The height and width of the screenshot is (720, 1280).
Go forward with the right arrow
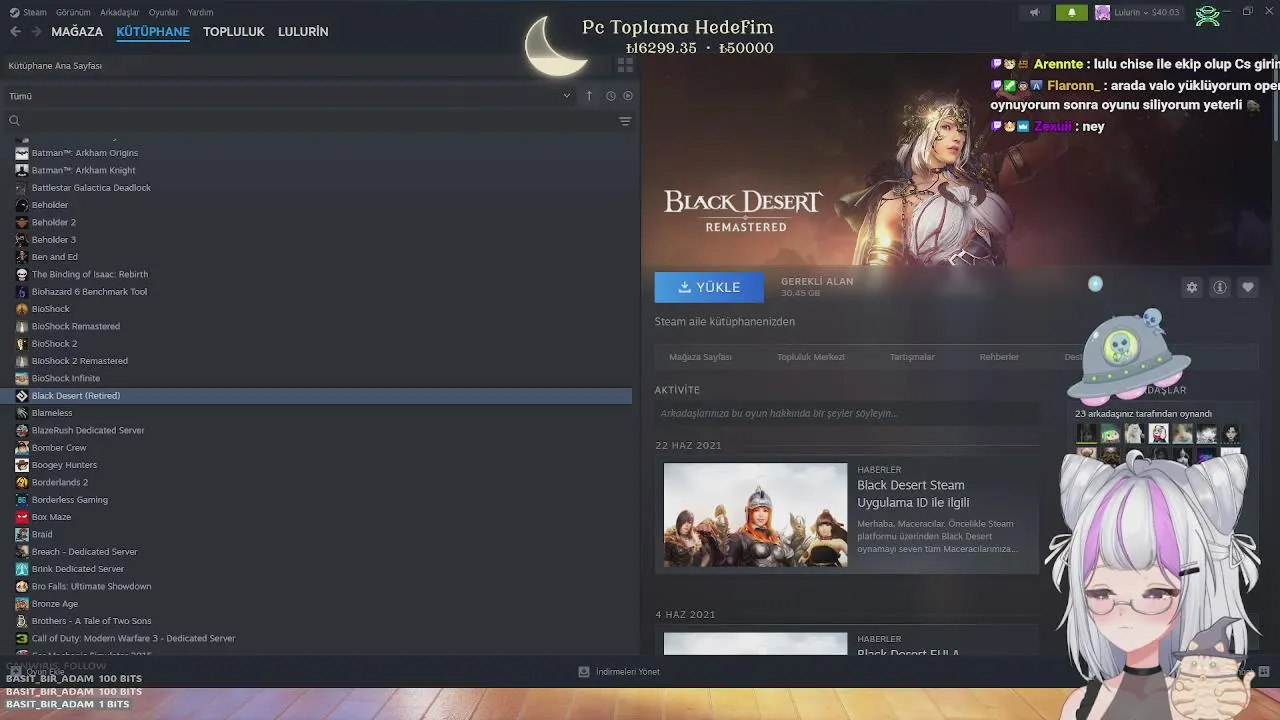pos(36,32)
